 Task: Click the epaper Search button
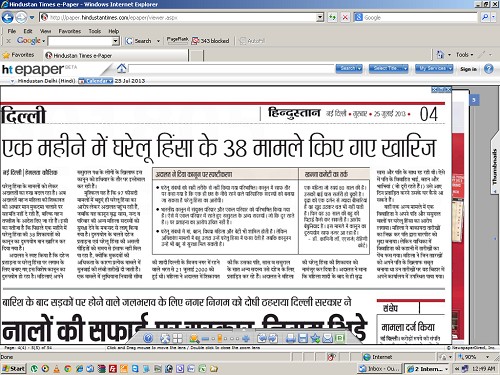coord(349,68)
